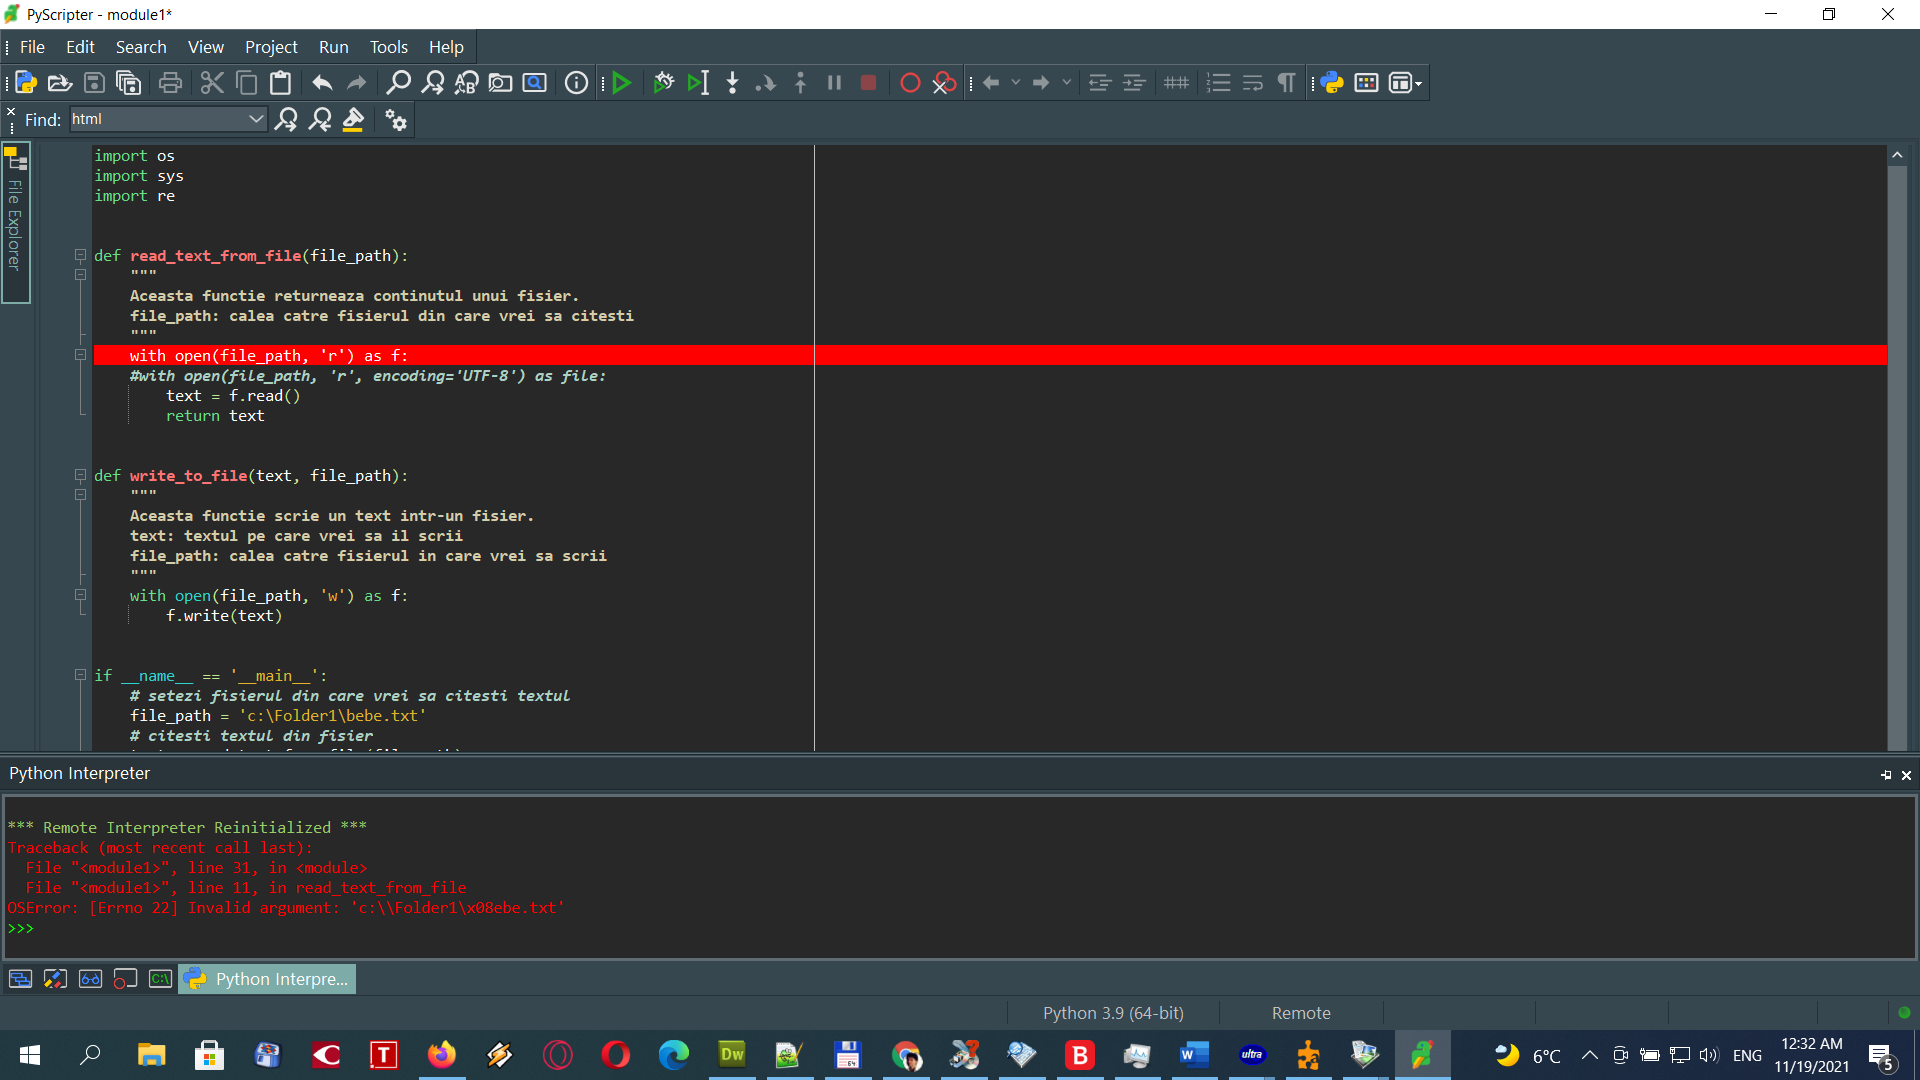The height and width of the screenshot is (1080, 1920).
Task: Open the forward navigation history dropdown
Action: click(x=1067, y=83)
